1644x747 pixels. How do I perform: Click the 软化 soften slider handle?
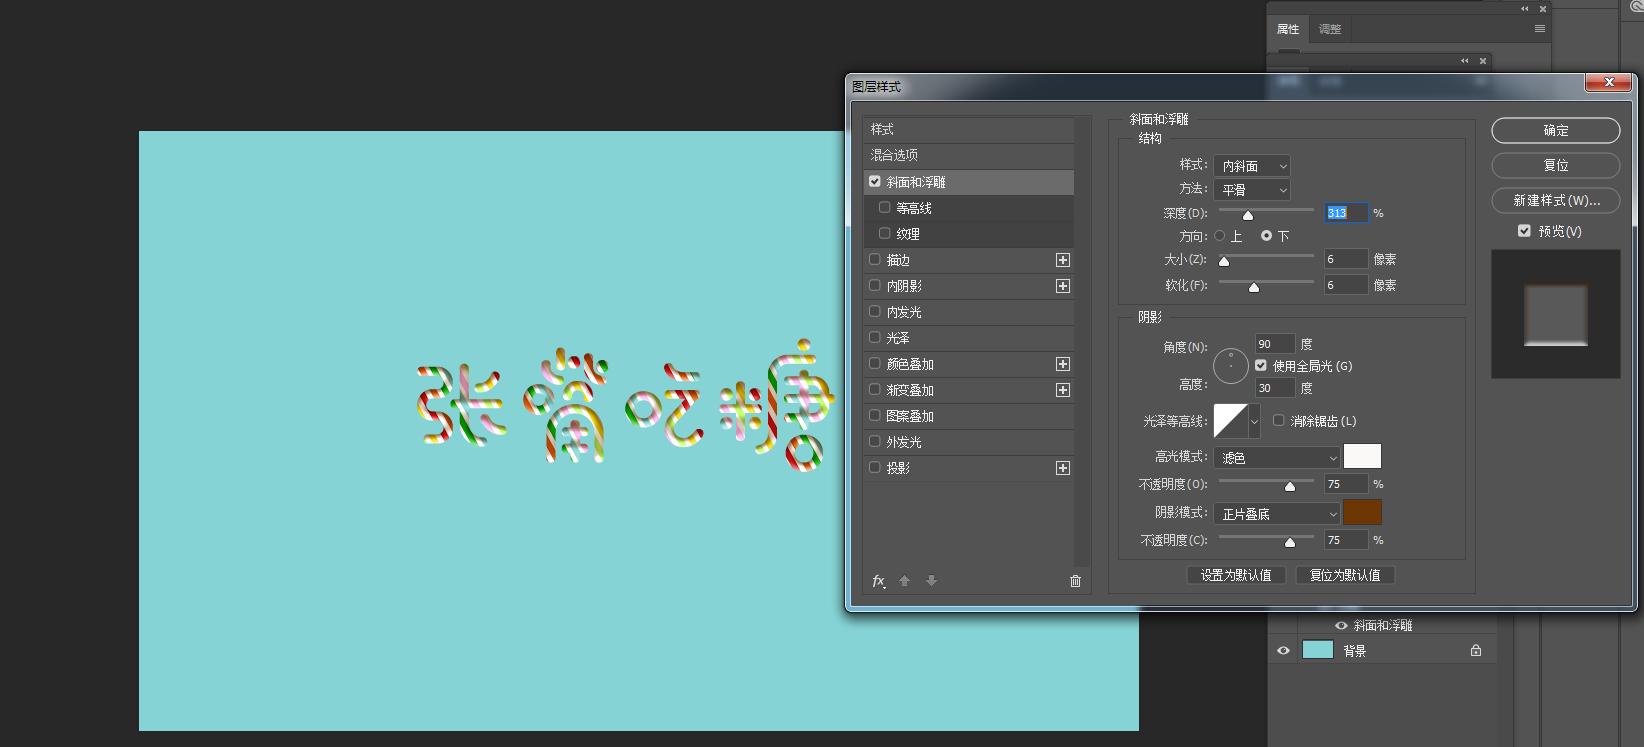pyautogui.click(x=1253, y=287)
